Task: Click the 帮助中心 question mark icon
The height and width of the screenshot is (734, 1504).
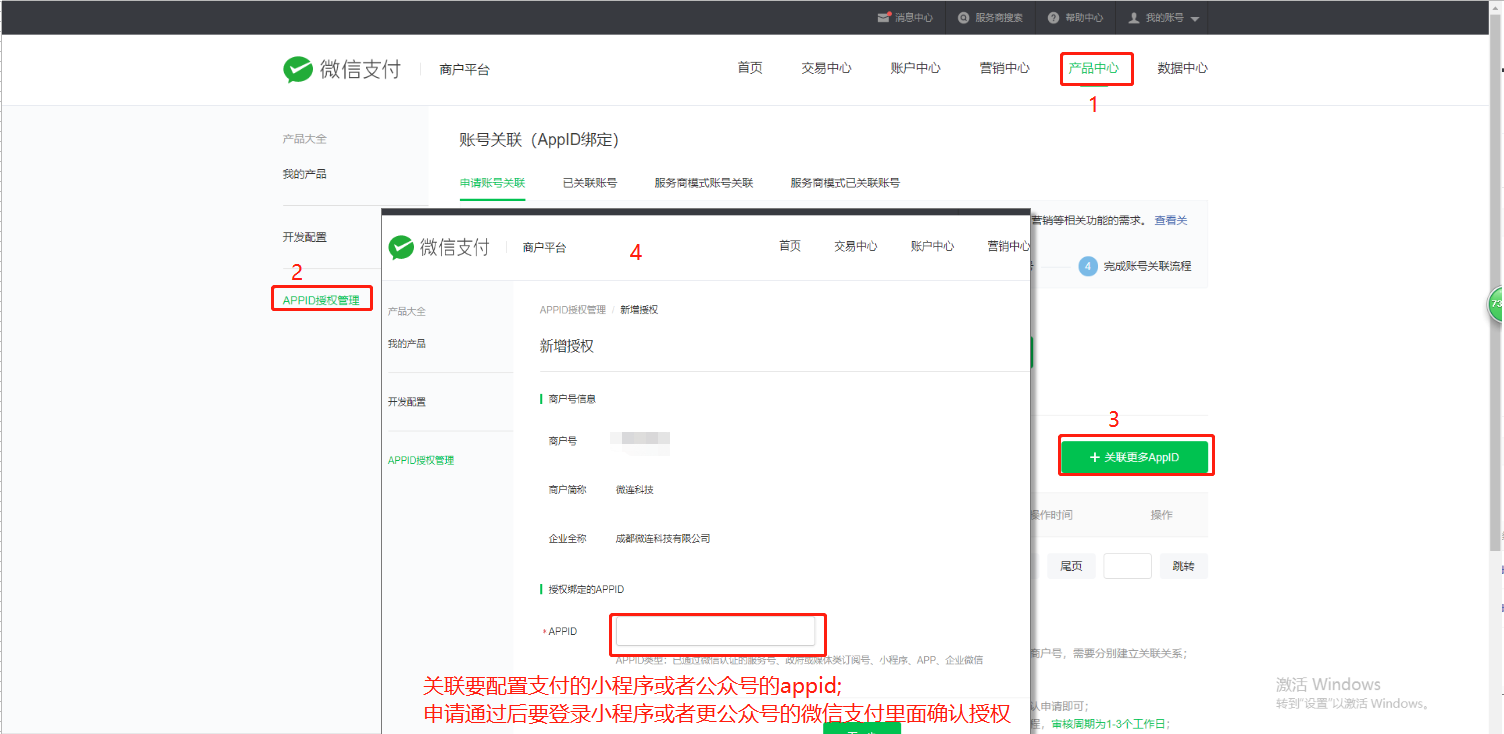Action: [1053, 18]
